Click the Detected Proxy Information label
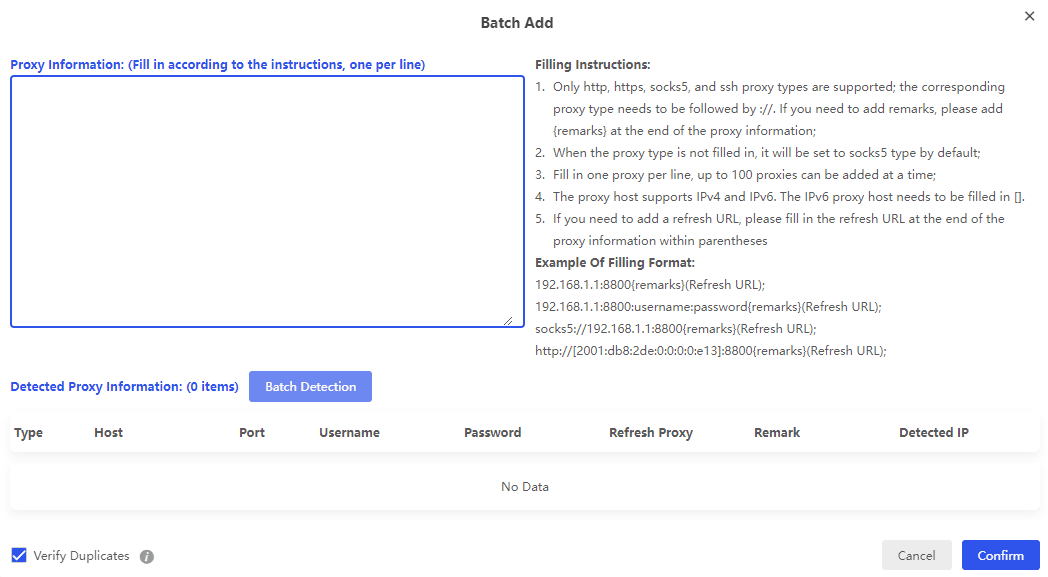Viewport: 1048px width, 577px height. [x=124, y=387]
